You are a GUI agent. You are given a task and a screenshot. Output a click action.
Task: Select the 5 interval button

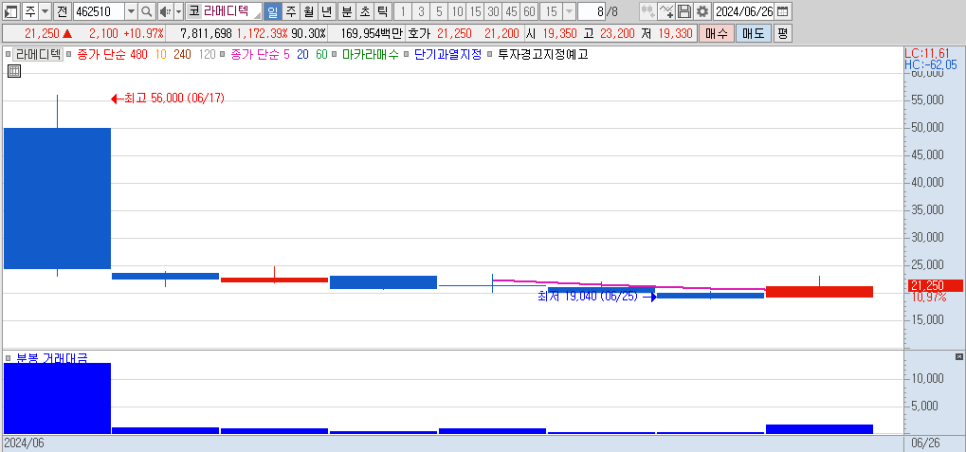439,12
